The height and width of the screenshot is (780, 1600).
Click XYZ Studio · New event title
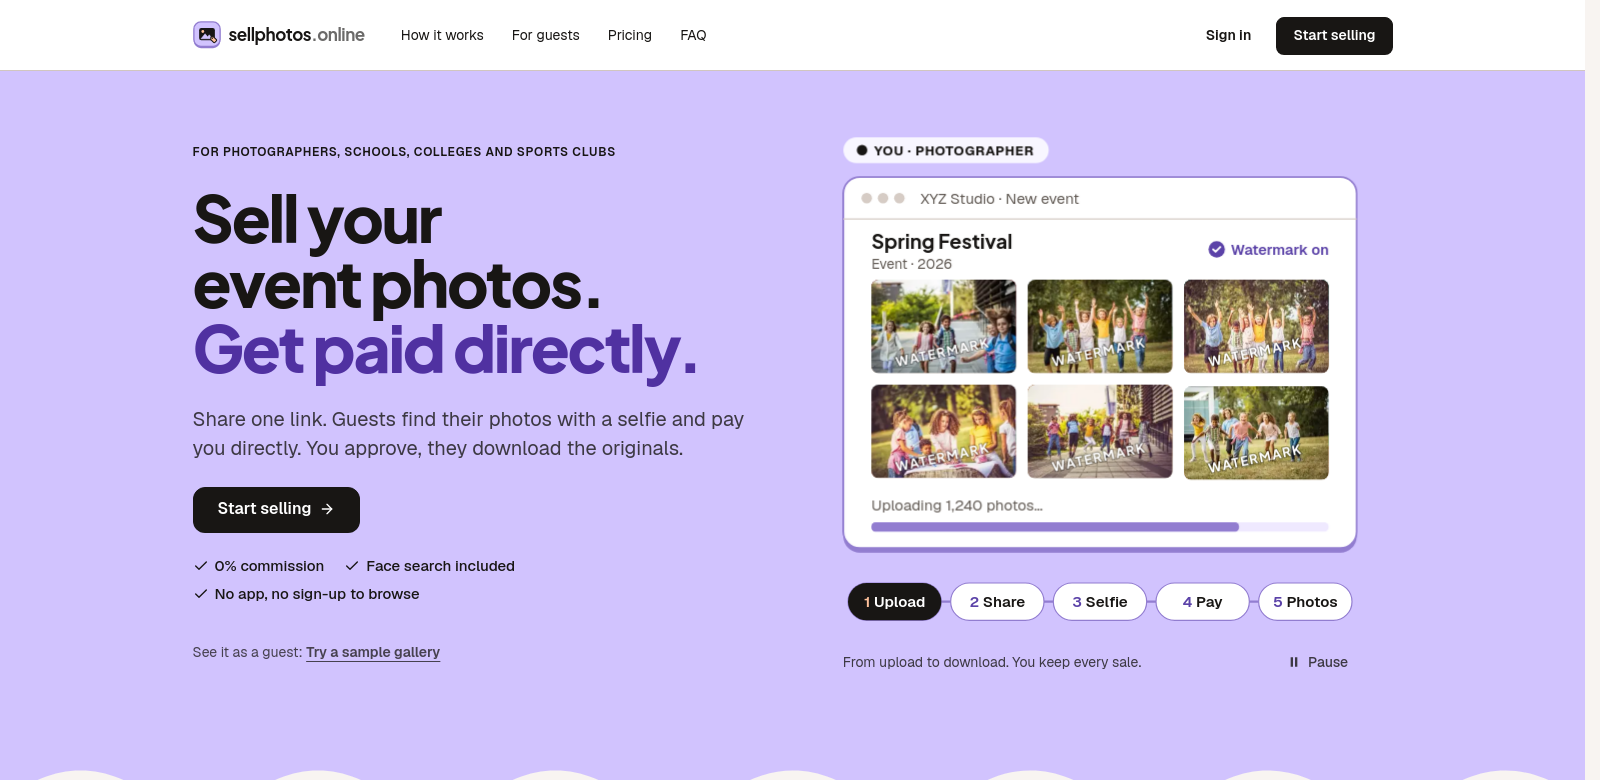point(999,199)
